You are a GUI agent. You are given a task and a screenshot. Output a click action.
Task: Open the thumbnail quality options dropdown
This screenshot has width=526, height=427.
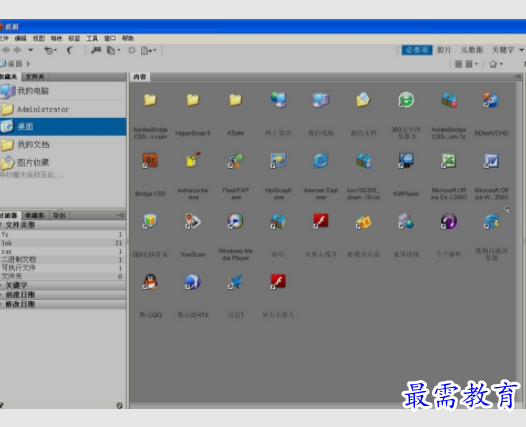click(471, 64)
